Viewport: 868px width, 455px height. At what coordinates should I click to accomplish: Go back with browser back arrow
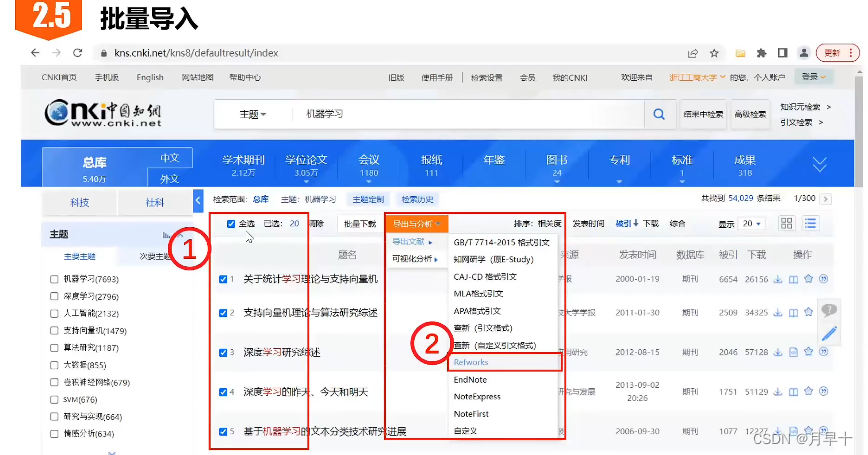point(35,53)
